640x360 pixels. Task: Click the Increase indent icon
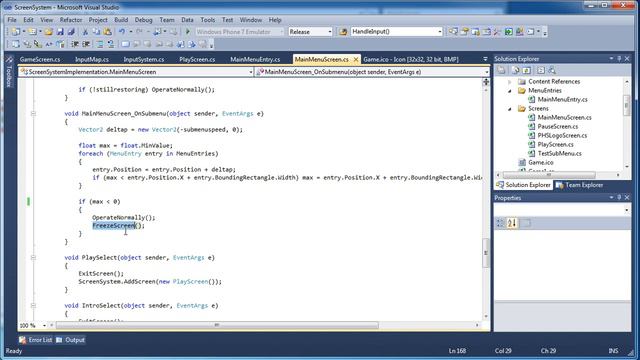[x=86, y=44]
